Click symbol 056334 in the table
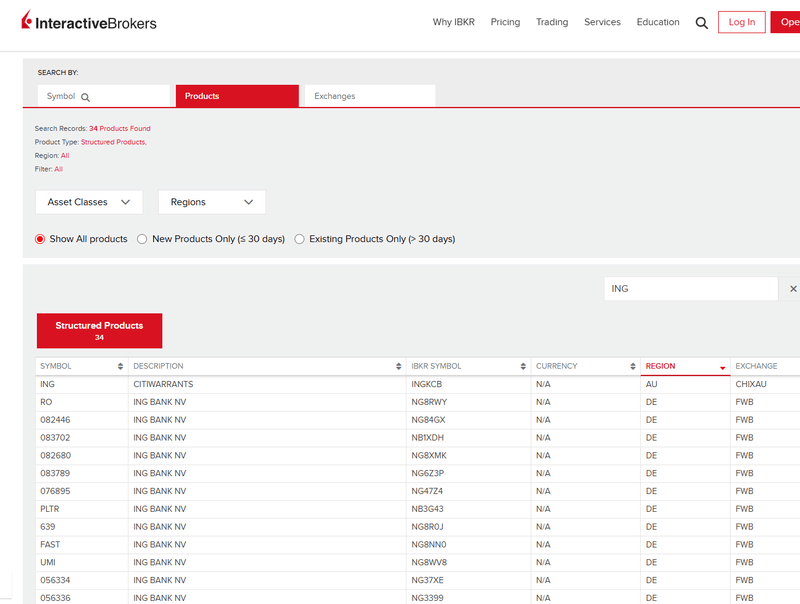Image resolution: width=800 pixels, height=604 pixels. point(55,581)
